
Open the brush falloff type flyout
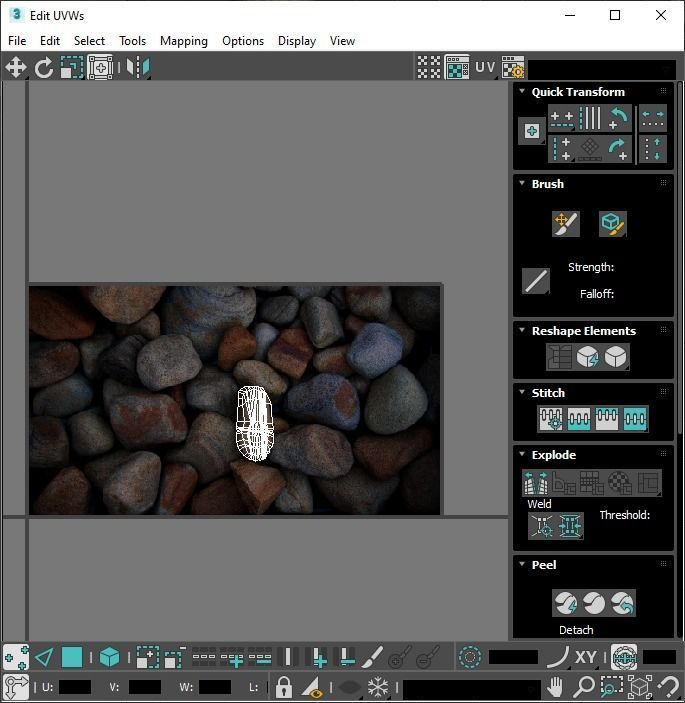tap(536, 281)
